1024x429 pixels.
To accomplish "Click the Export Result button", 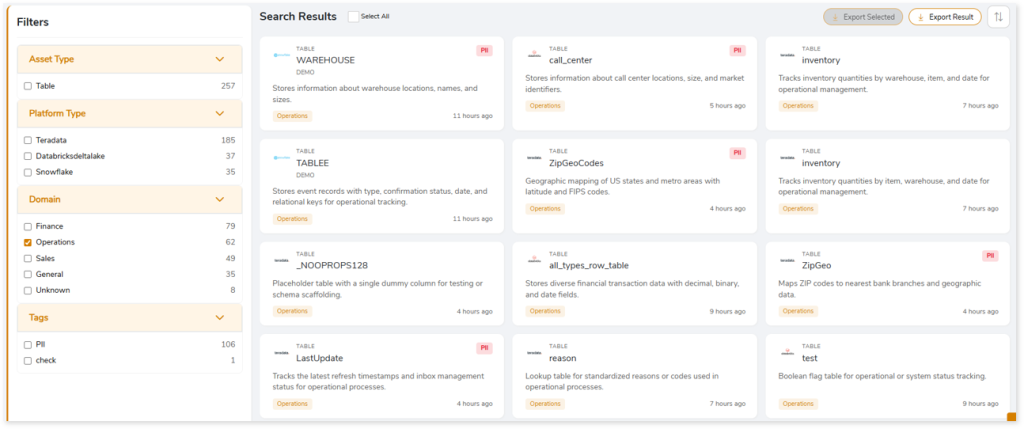I will pyautogui.click(x=944, y=17).
